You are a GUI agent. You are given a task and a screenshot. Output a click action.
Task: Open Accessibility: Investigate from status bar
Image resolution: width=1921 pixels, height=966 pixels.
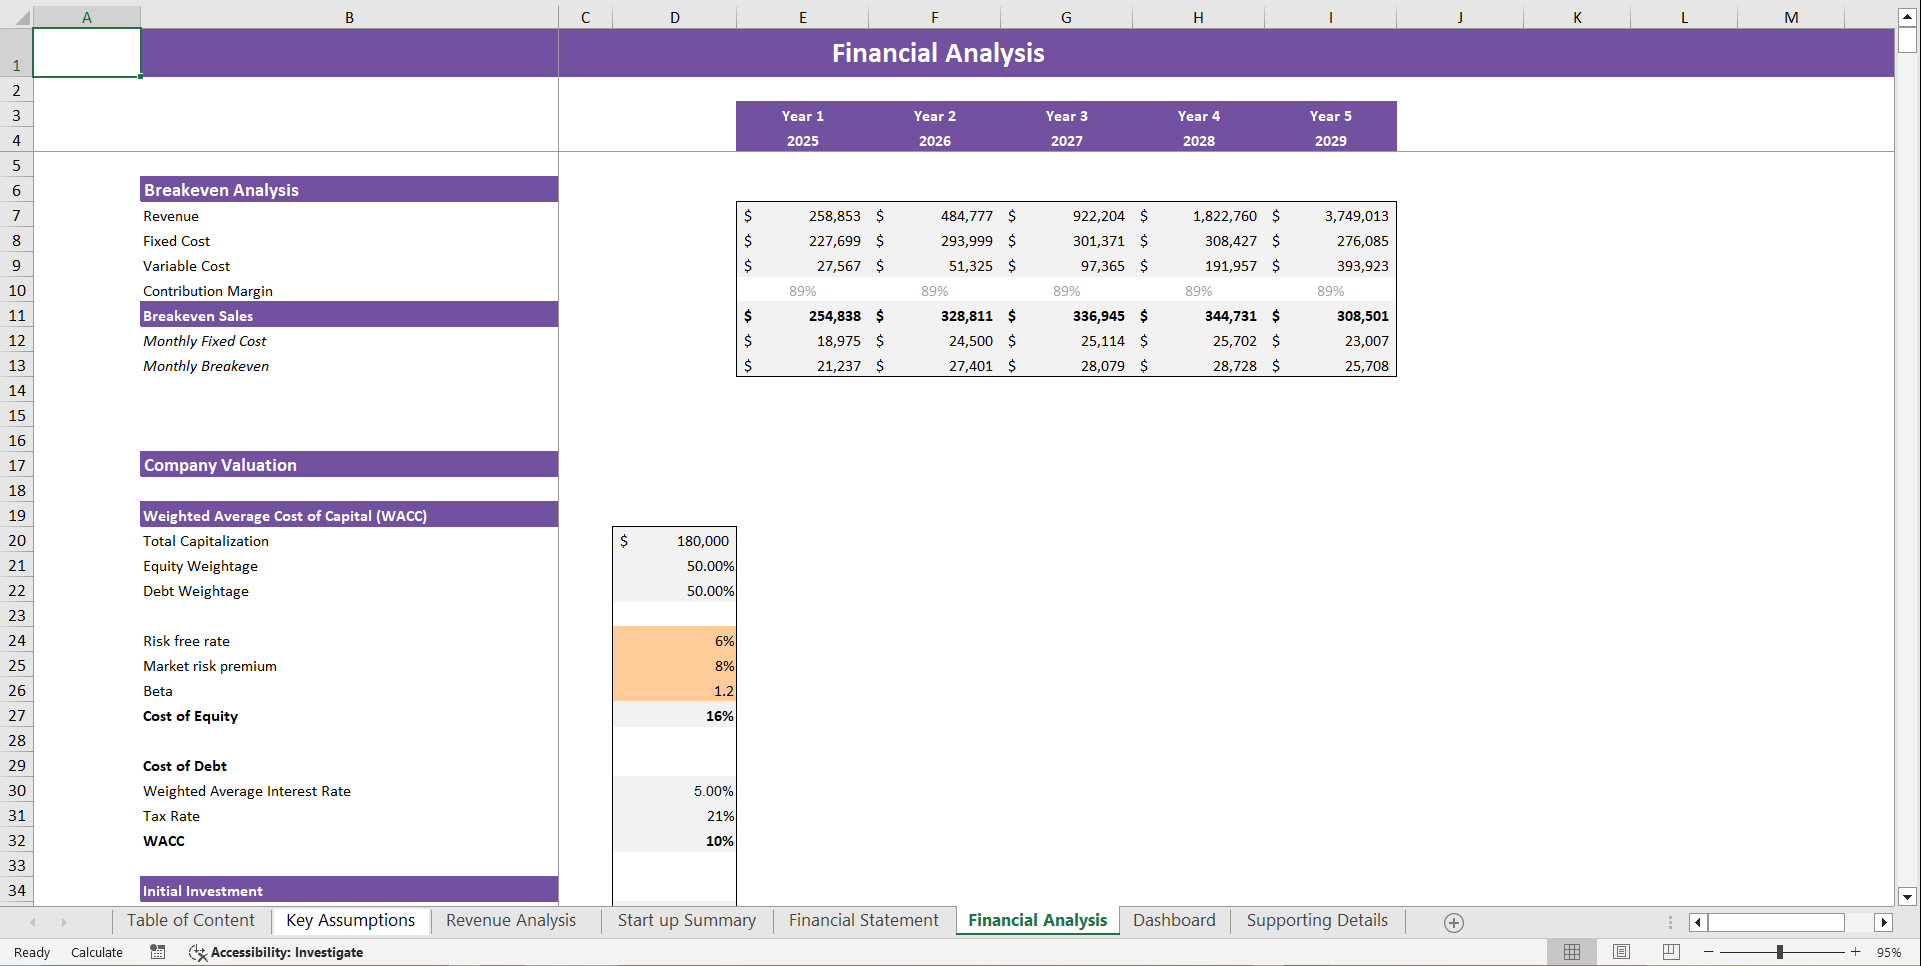coord(277,952)
